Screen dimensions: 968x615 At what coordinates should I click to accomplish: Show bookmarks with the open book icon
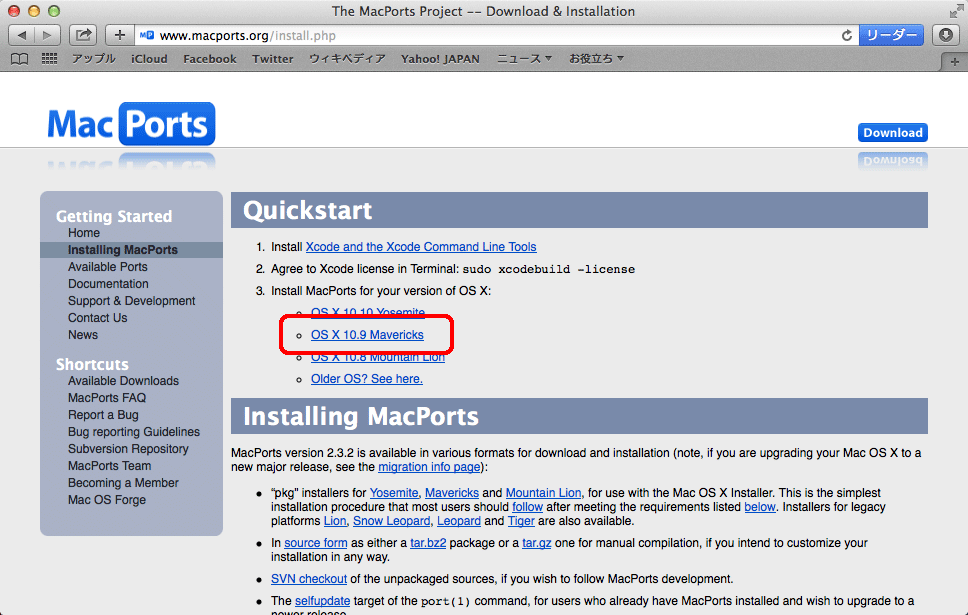[20, 59]
